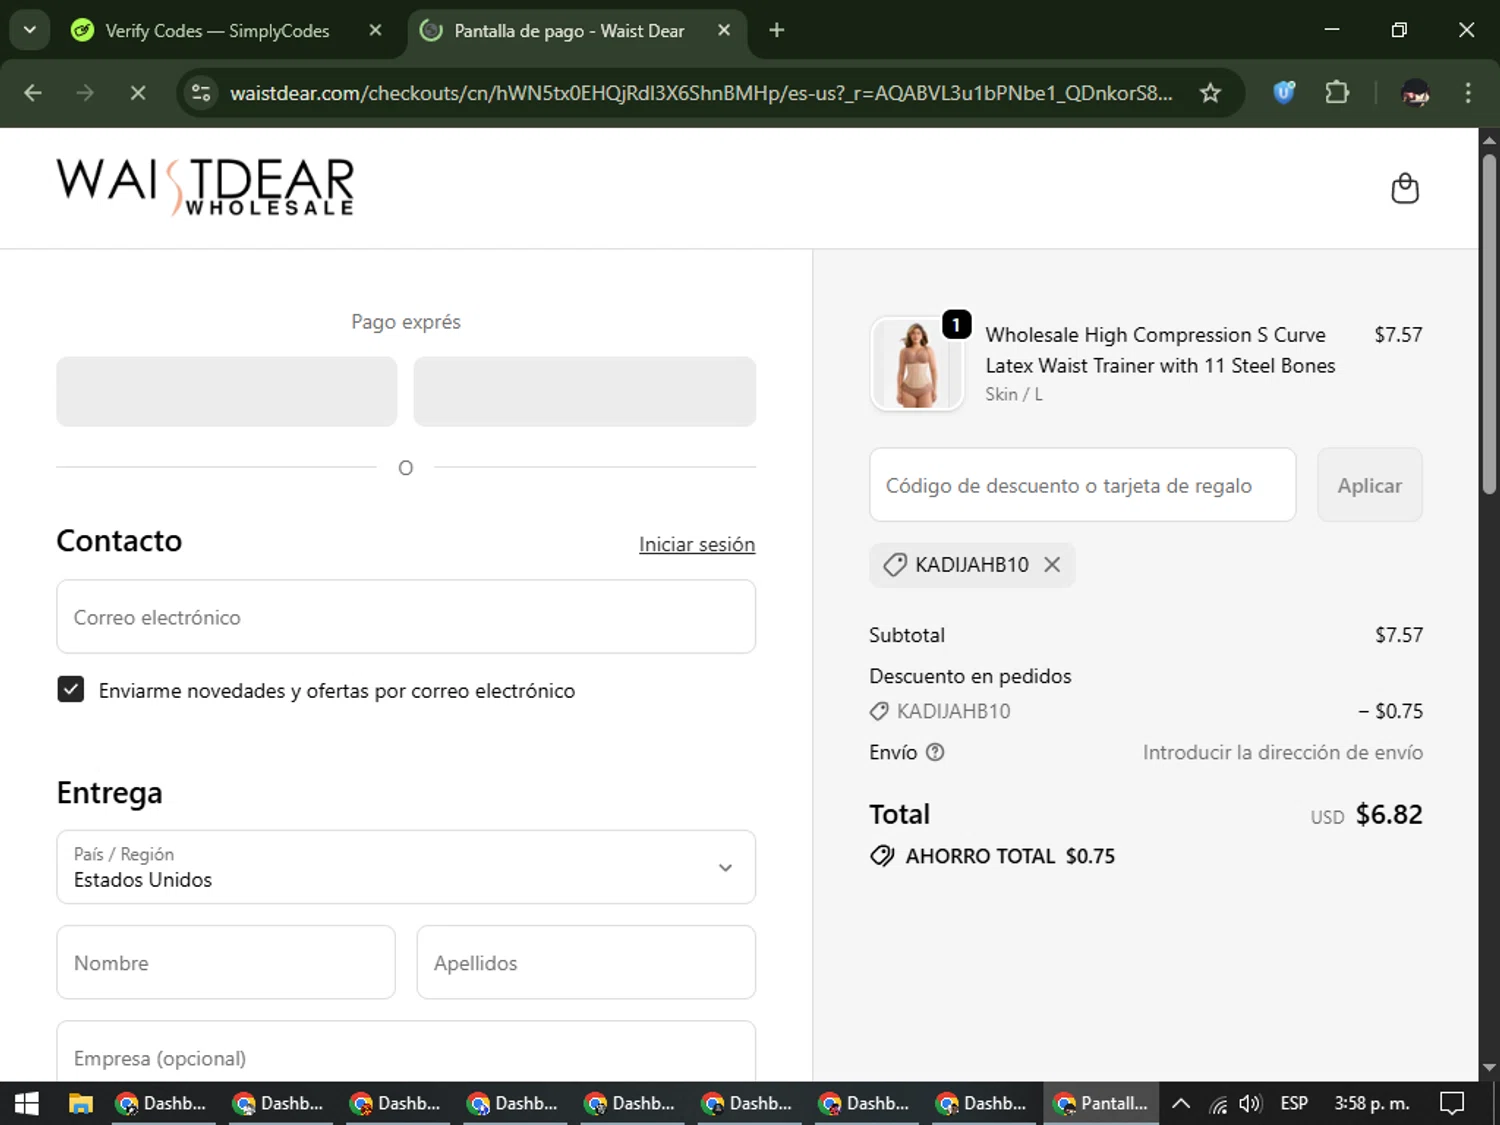1500x1125 pixels.
Task: Switch to Verify Codes — SimplyCodes tab
Action: [x=217, y=31]
